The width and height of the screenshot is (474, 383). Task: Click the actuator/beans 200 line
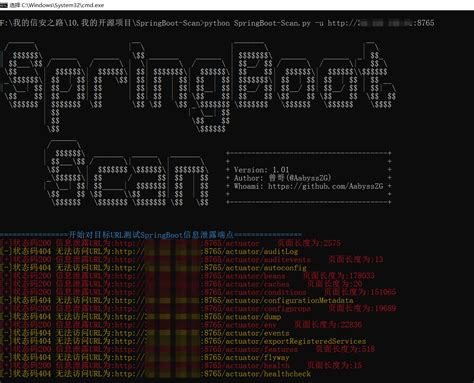pos(187,276)
